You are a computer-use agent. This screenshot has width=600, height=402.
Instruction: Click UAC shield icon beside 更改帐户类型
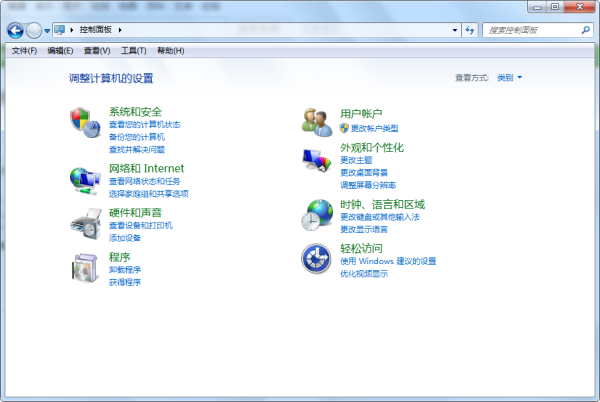pyautogui.click(x=344, y=128)
